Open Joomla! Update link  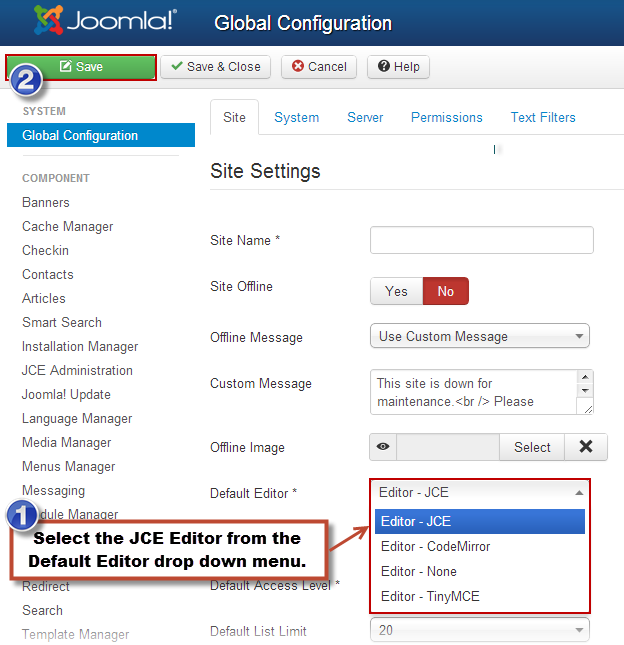pos(66,394)
